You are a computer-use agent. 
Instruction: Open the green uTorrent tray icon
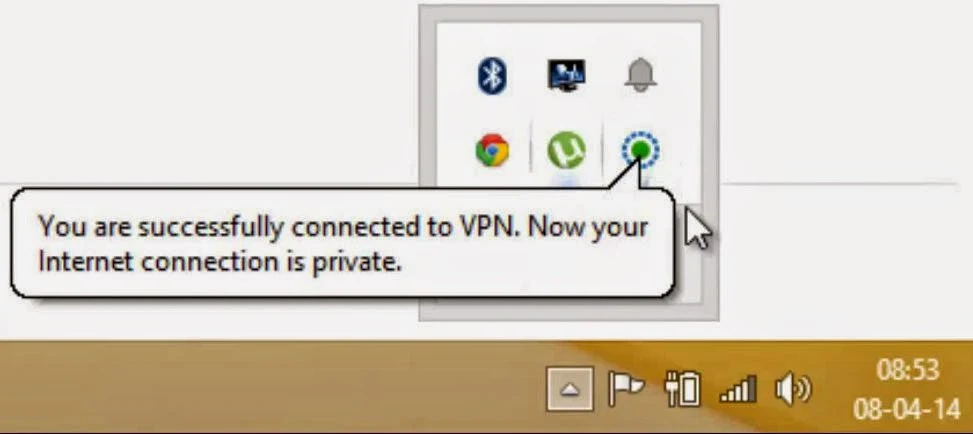coord(566,150)
